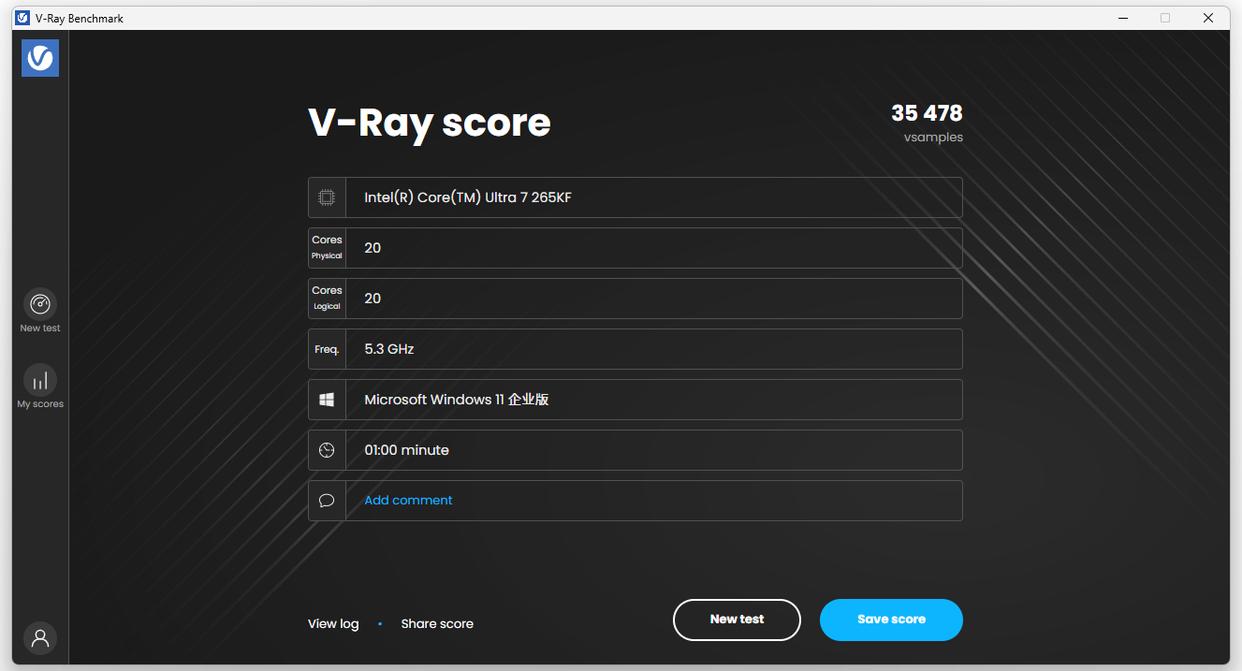This screenshot has height=671, width=1242.
Task: Close the V-Ray Benchmark window
Action: pos(1208,18)
